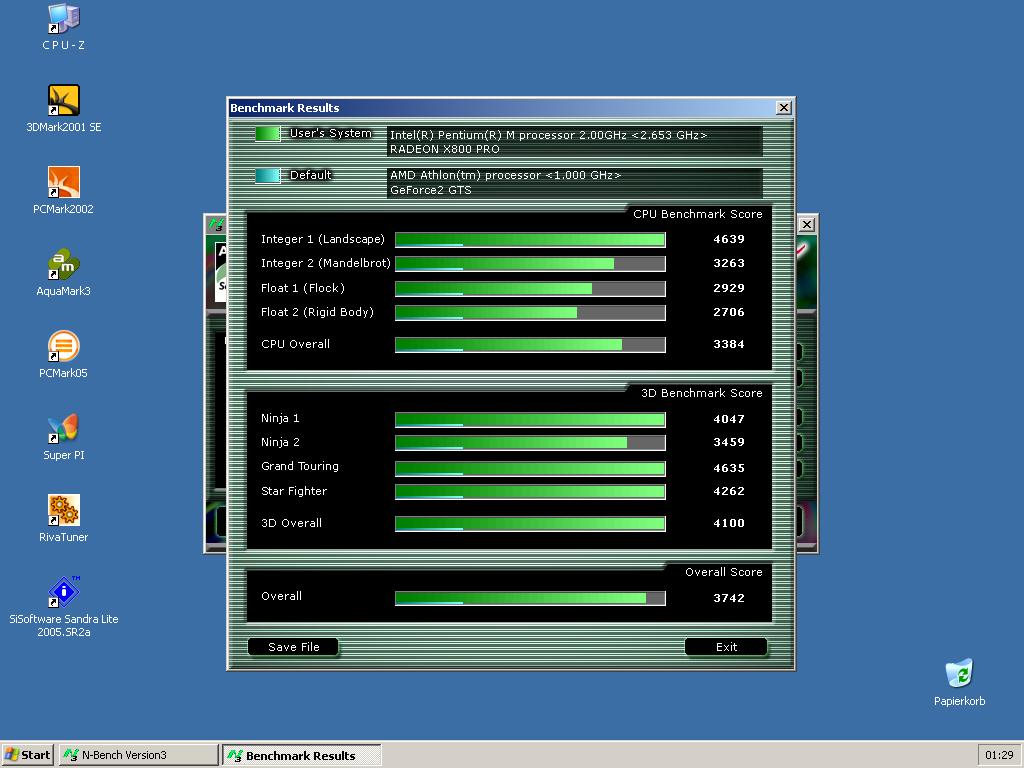This screenshot has height=768, width=1024.
Task: Open the RivaTuner desktop shortcut
Action: pos(63,511)
